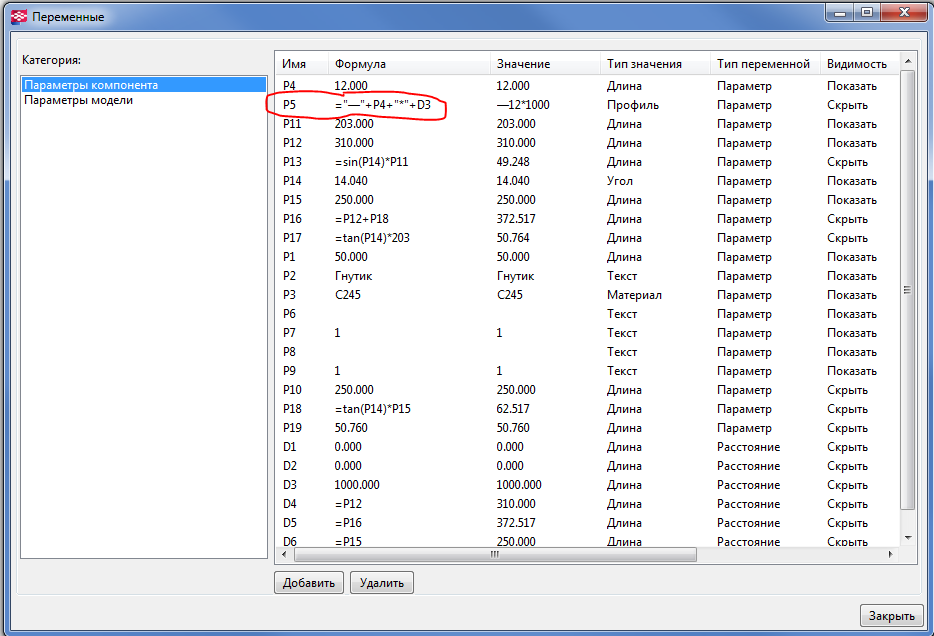Select 'Параметры модели' category

(x=78, y=100)
